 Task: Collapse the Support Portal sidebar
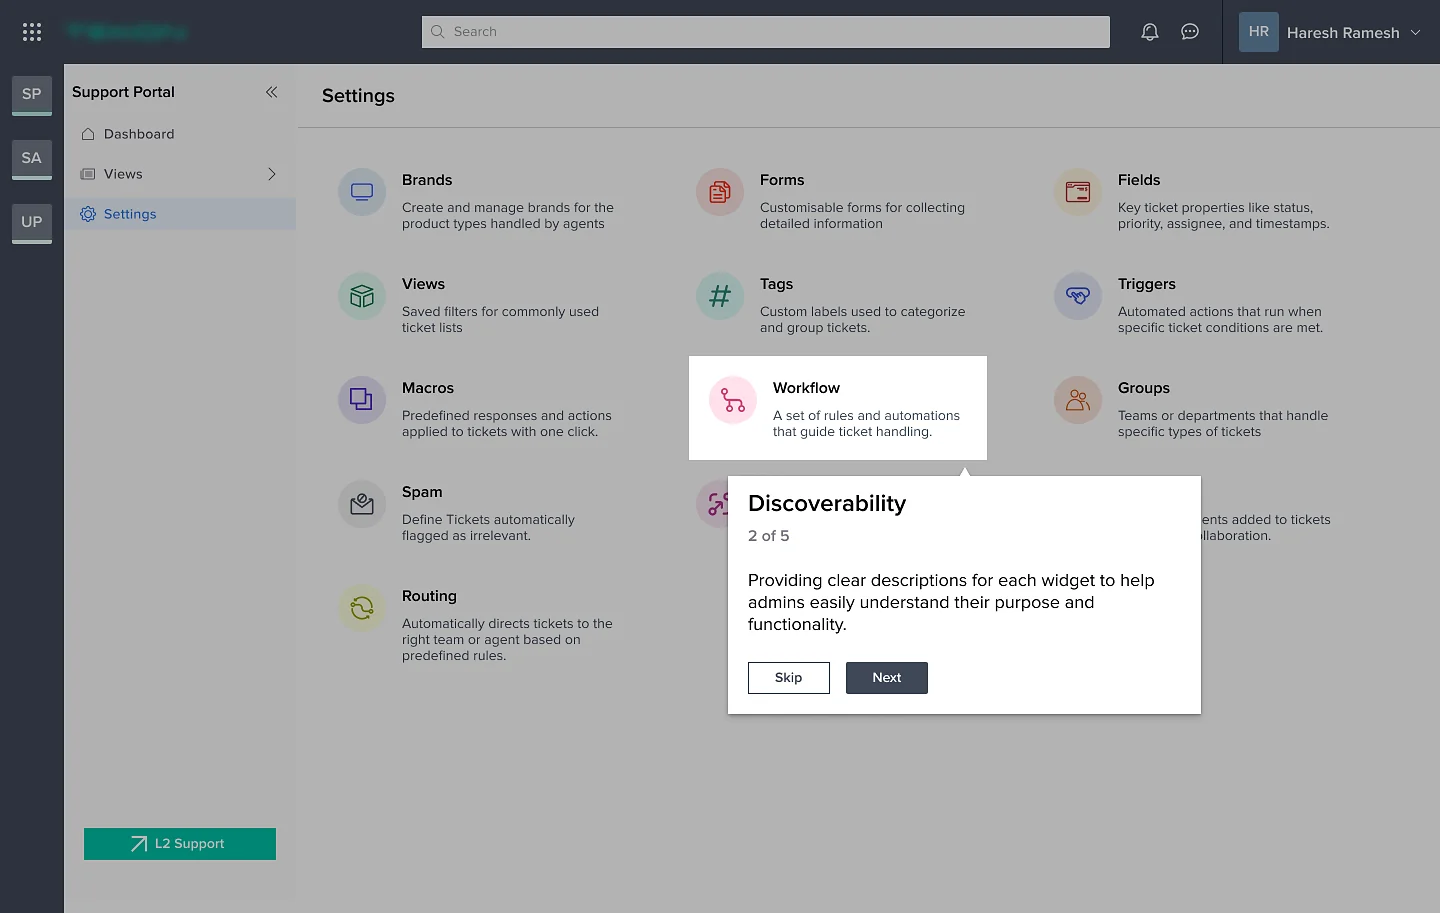(x=271, y=92)
